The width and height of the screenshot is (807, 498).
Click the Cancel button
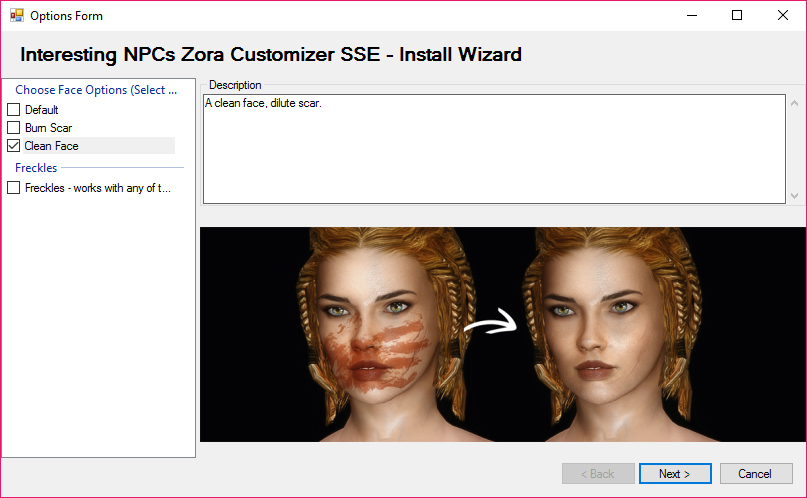click(756, 473)
